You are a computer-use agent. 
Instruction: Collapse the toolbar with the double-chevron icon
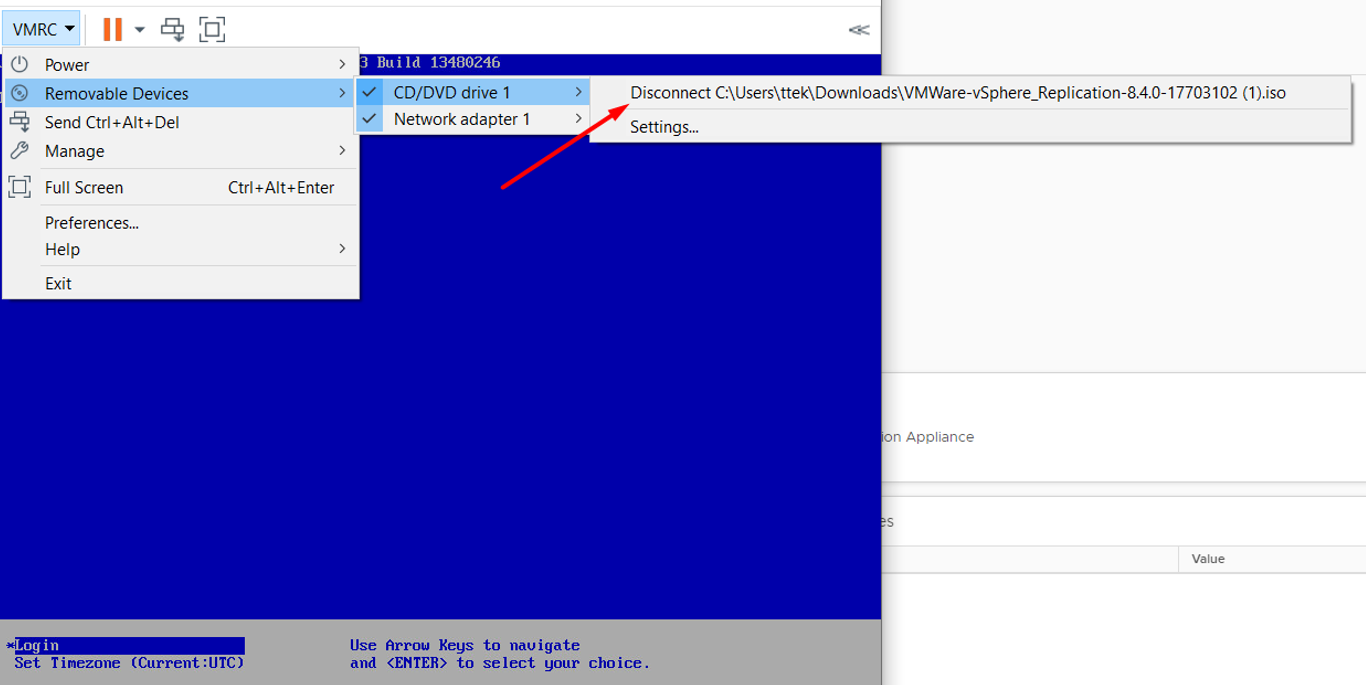[858, 30]
